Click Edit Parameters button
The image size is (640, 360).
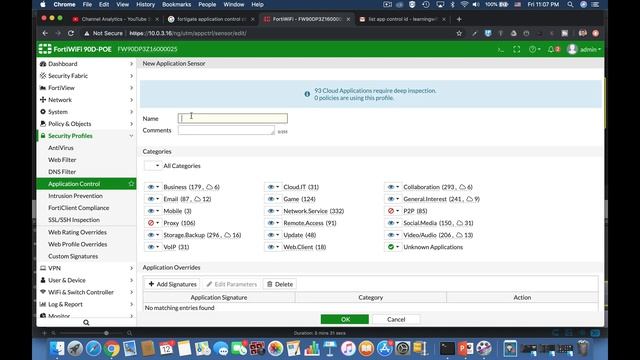tap(231, 284)
